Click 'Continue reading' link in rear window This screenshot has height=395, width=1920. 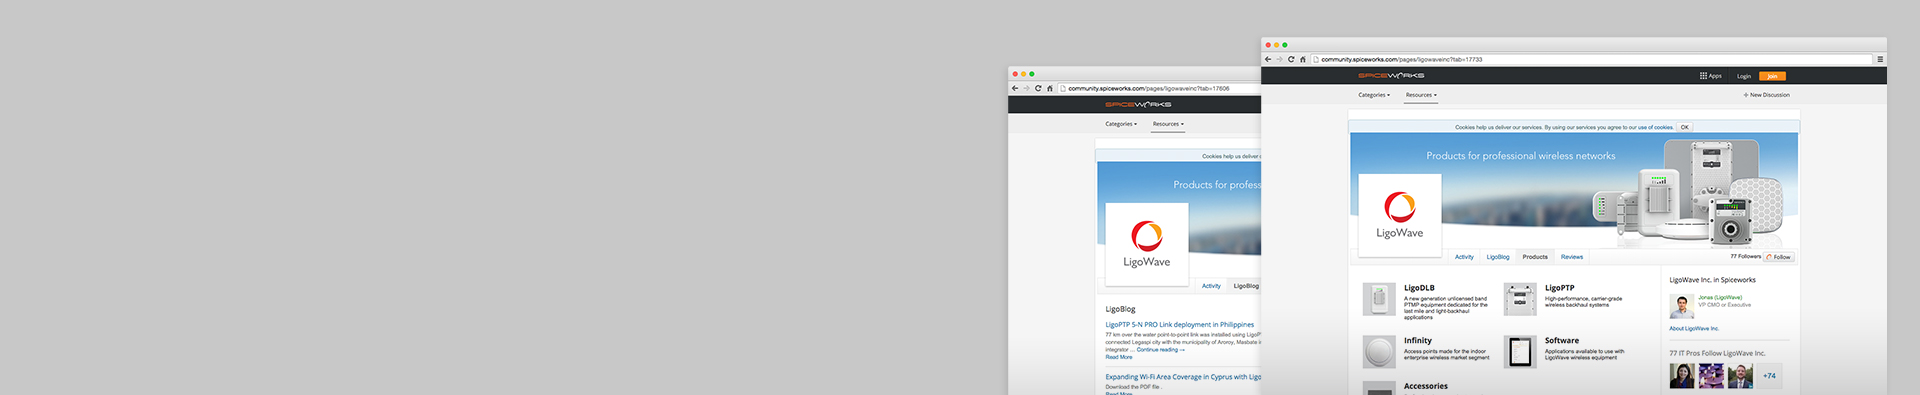coord(1160,350)
